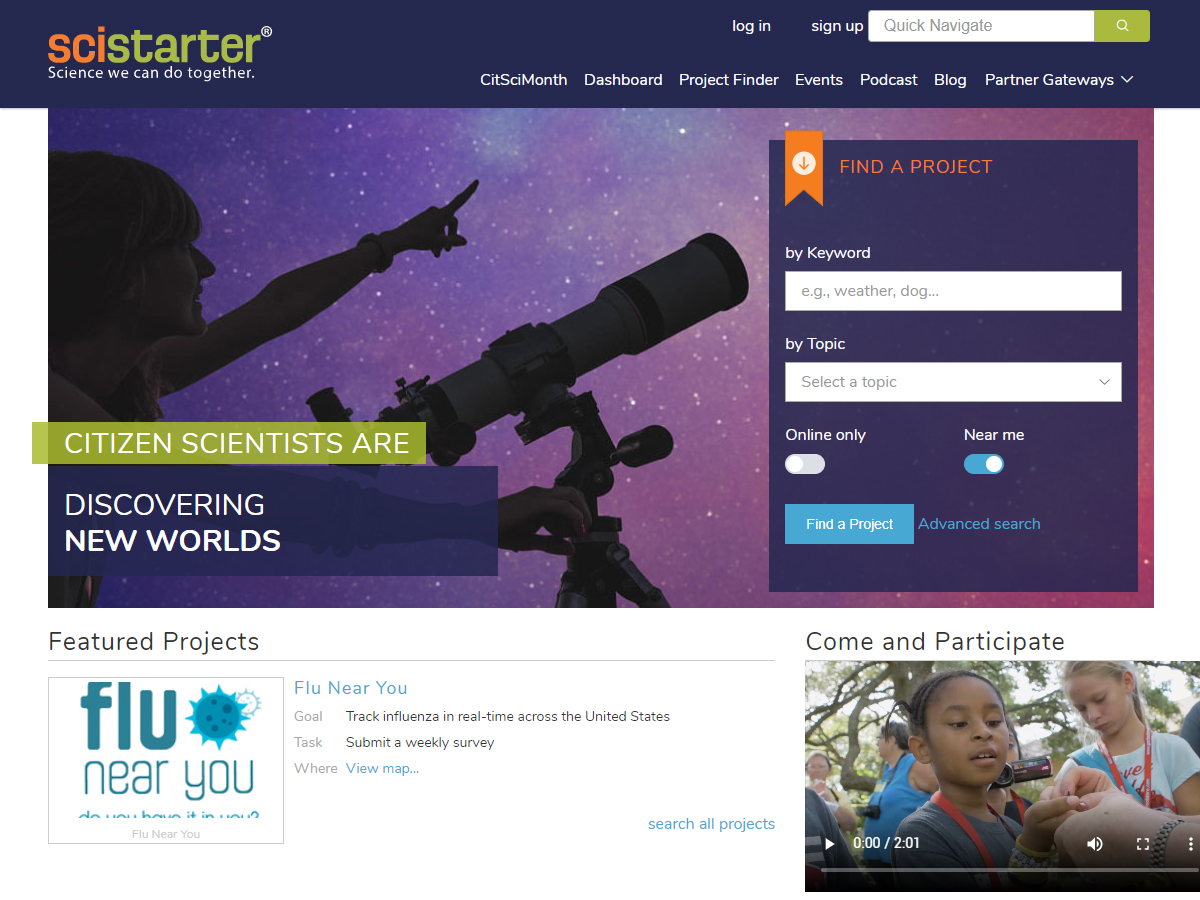The width and height of the screenshot is (1200, 900).
Task: Click the SciStarter logo
Action: (160, 54)
